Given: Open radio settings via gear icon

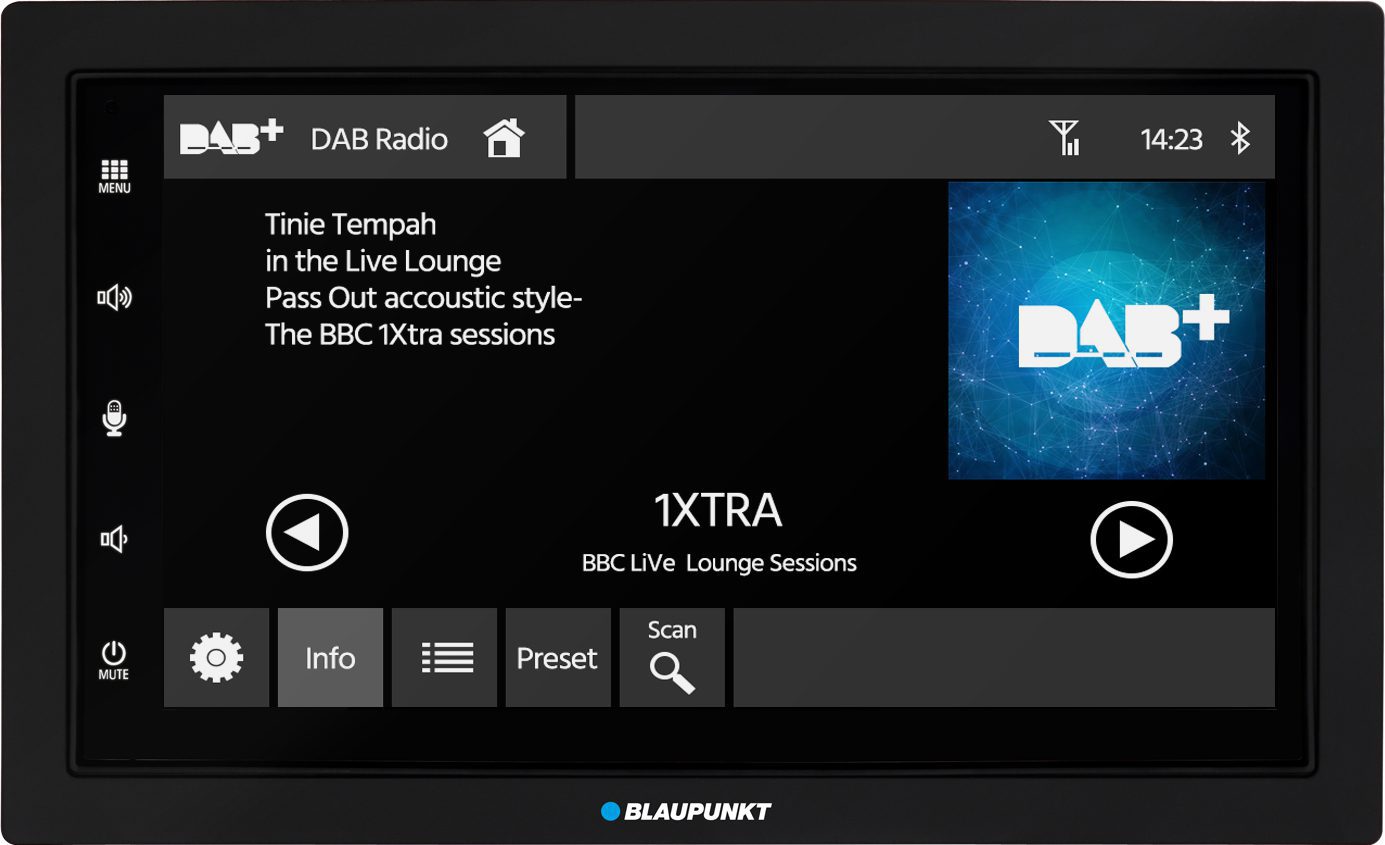Looking at the screenshot, I should (x=216, y=658).
